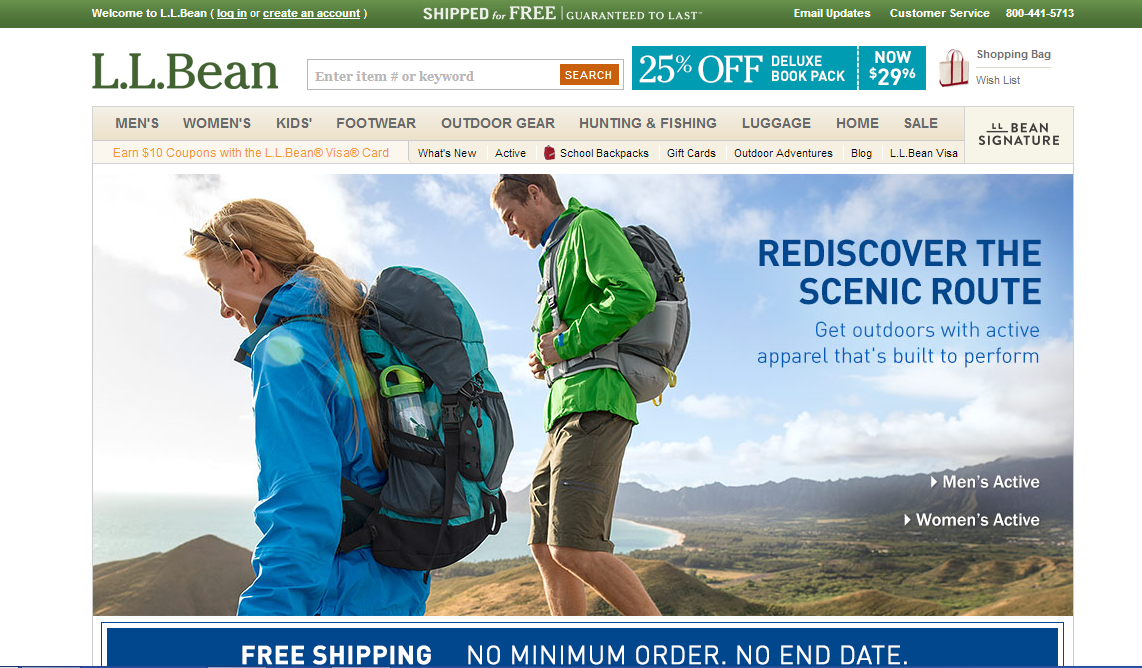
Task: Click the red backpack icon beside School Backpacks
Action: [550, 153]
